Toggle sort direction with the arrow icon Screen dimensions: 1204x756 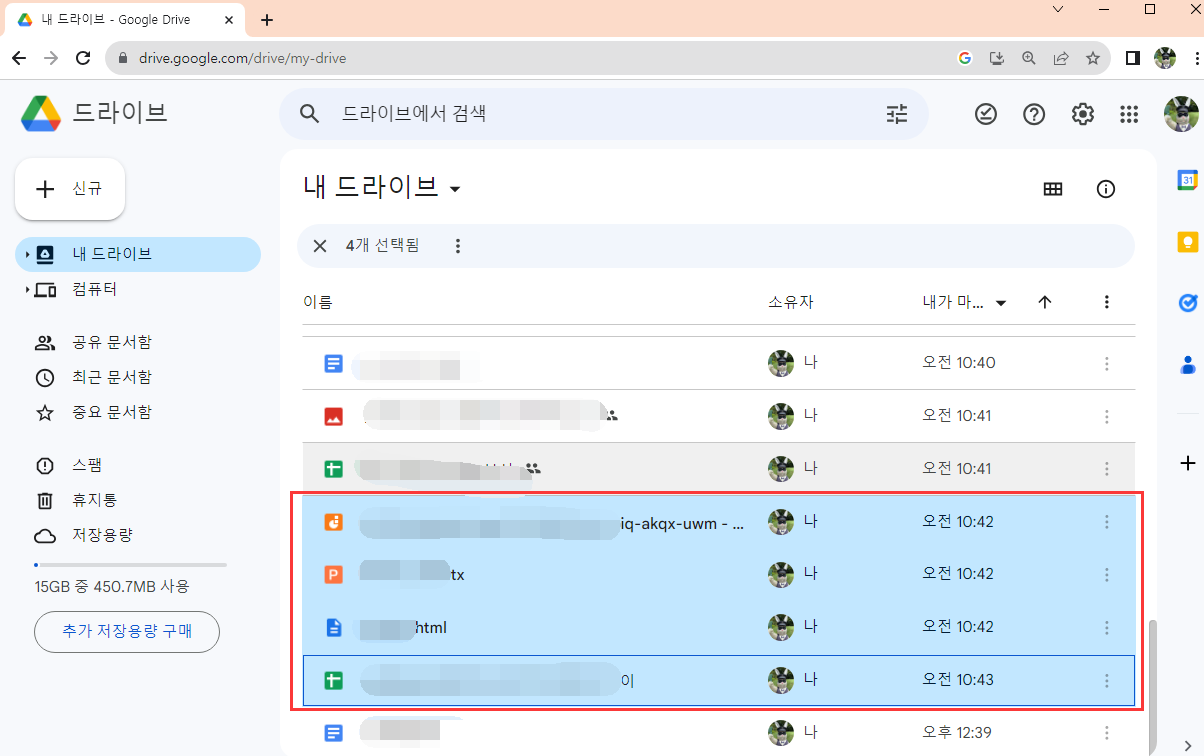pos(1044,301)
